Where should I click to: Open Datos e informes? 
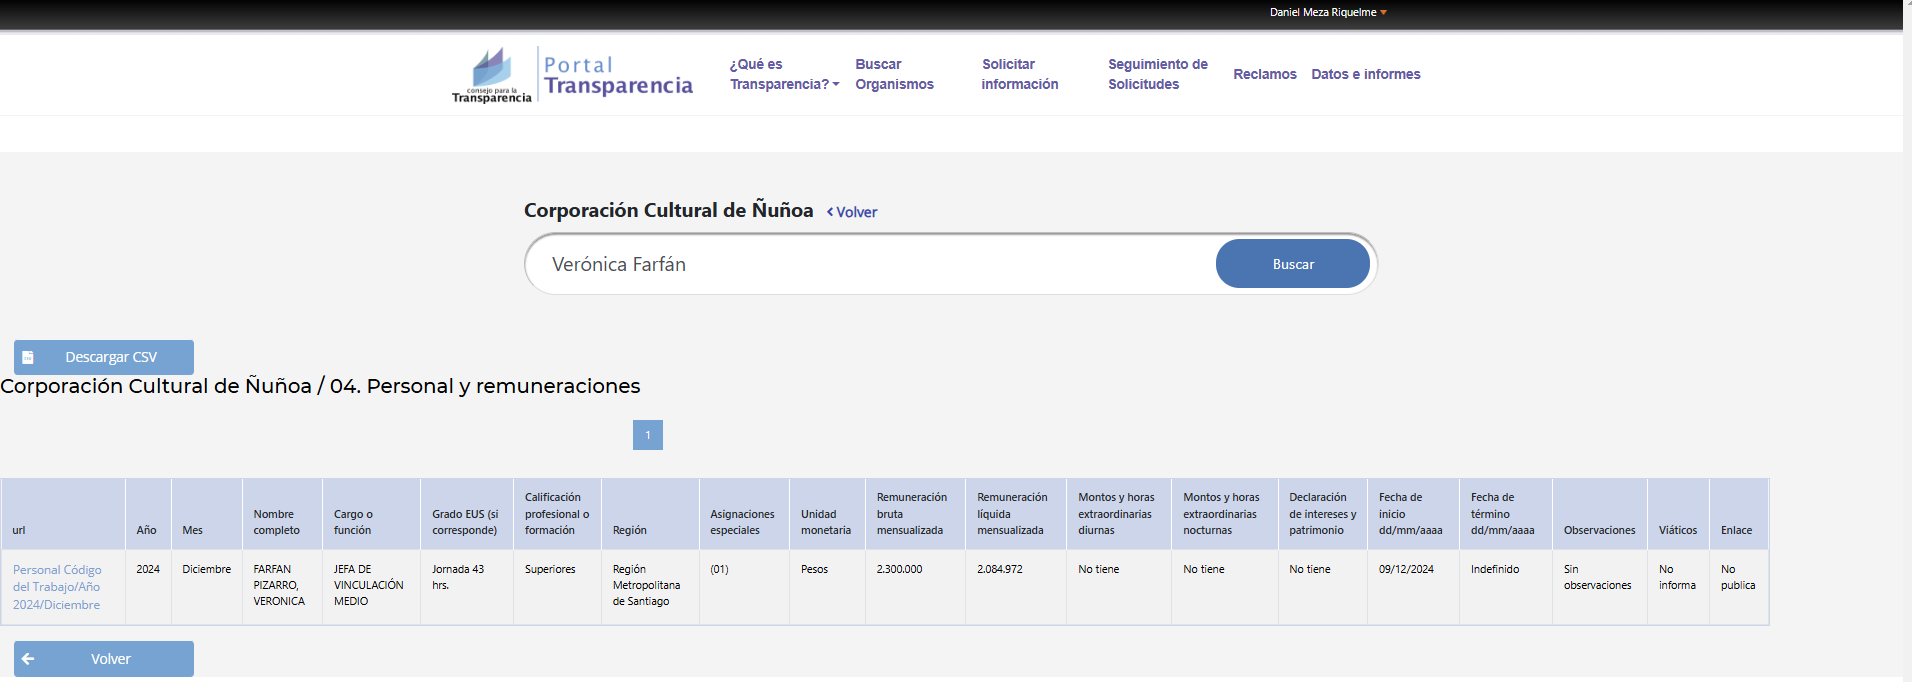(x=1365, y=74)
